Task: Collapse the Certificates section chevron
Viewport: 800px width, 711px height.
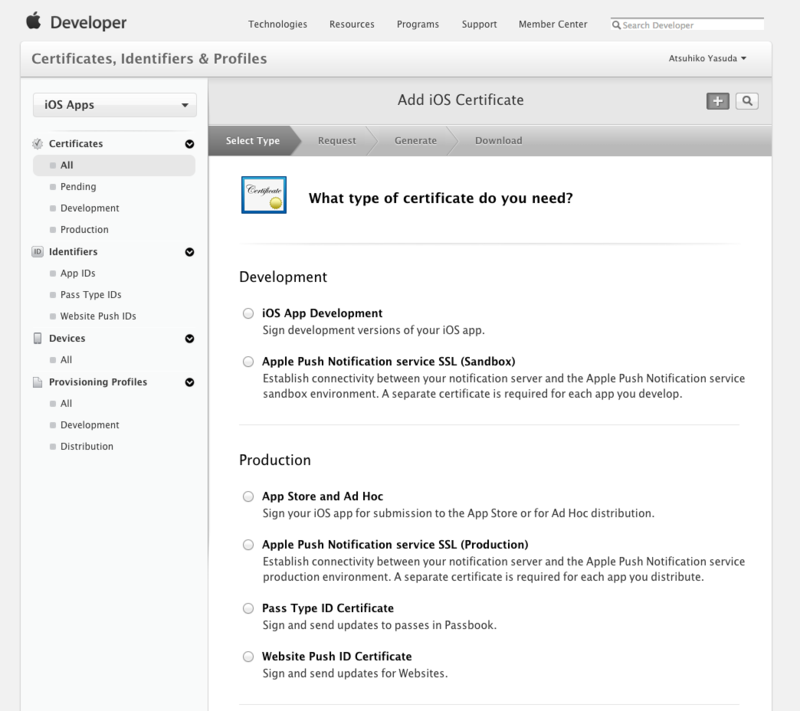Action: [x=189, y=144]
